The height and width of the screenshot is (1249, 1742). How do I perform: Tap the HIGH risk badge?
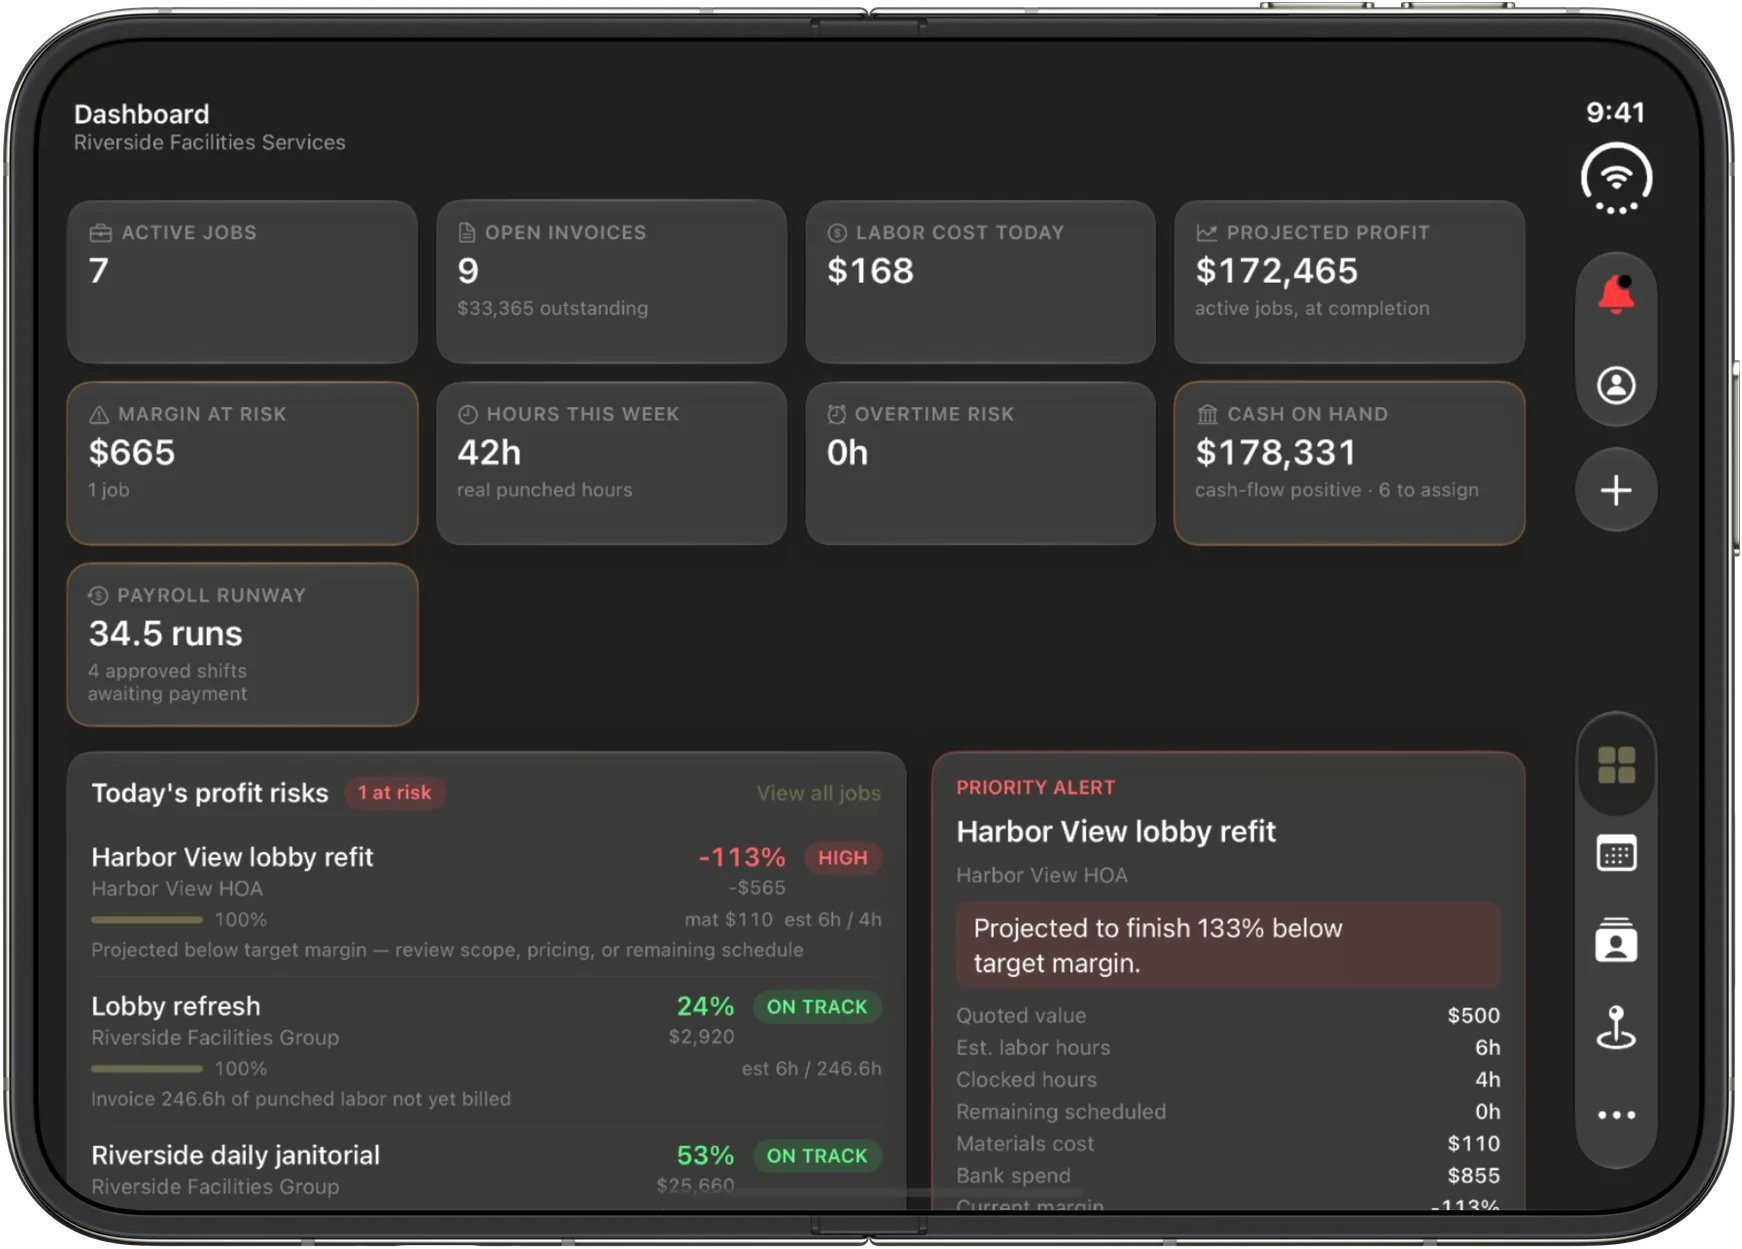843,858
